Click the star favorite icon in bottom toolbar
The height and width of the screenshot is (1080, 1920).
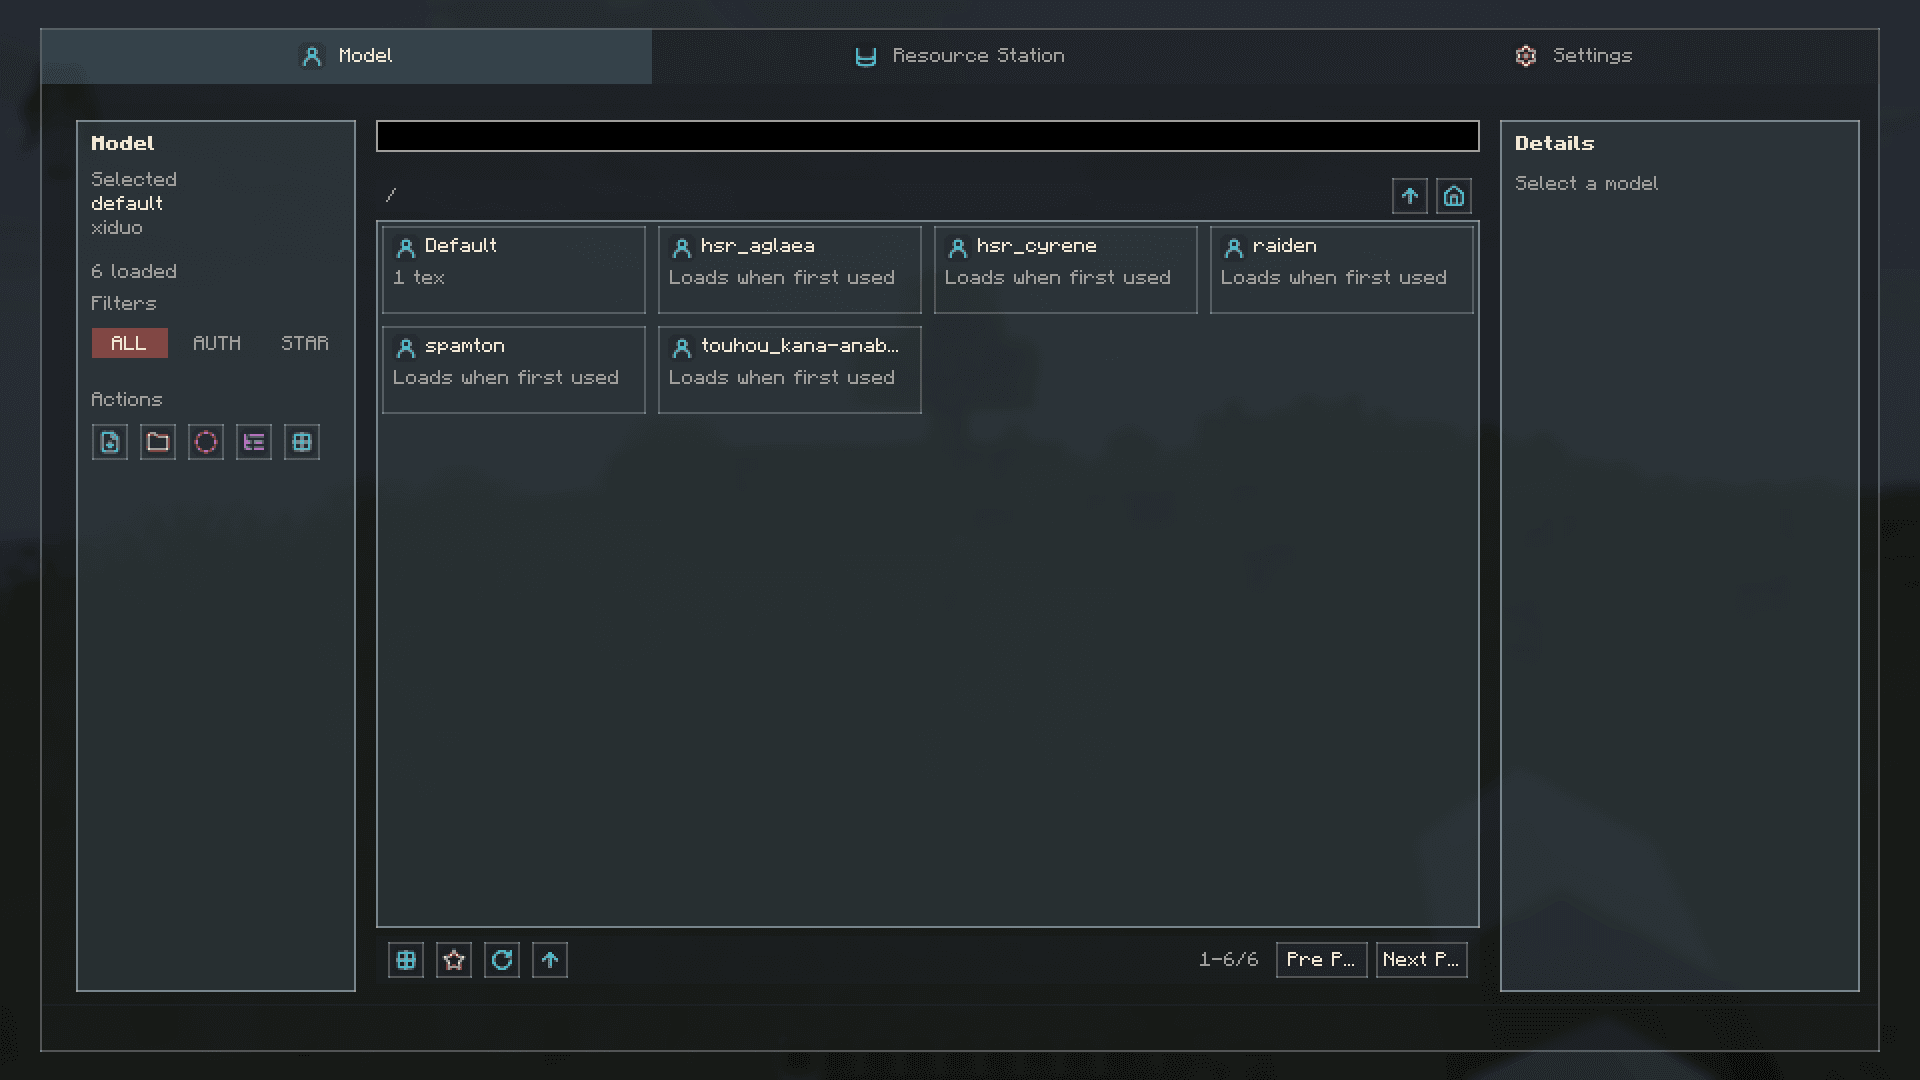coord(454,960)
